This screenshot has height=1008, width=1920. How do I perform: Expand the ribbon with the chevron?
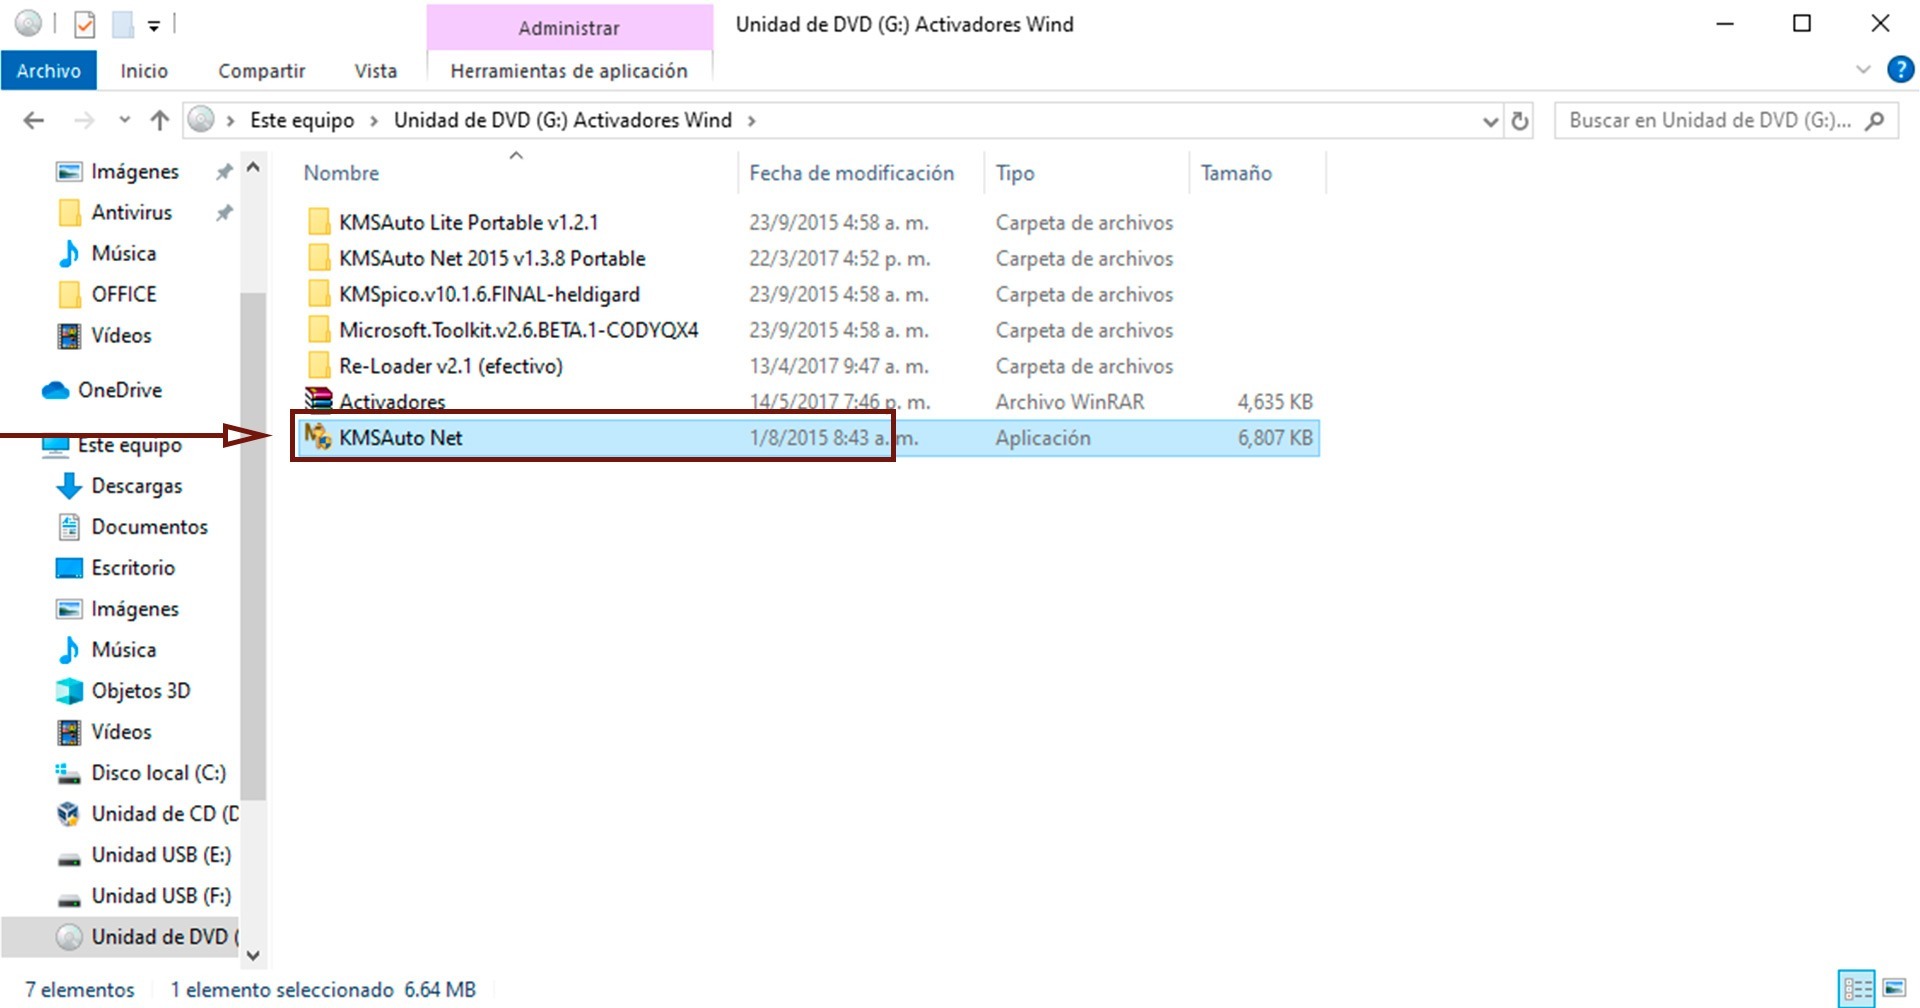1863,70
